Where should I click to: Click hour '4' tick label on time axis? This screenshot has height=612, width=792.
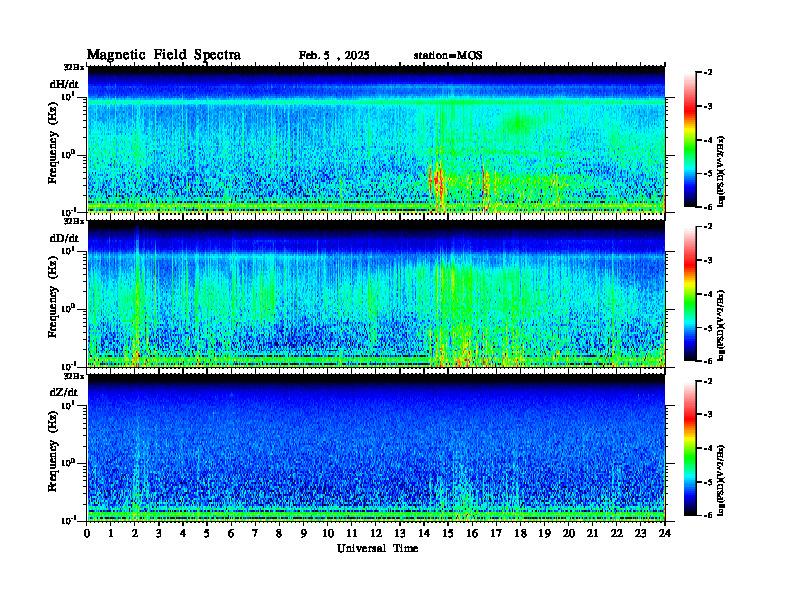183,534
